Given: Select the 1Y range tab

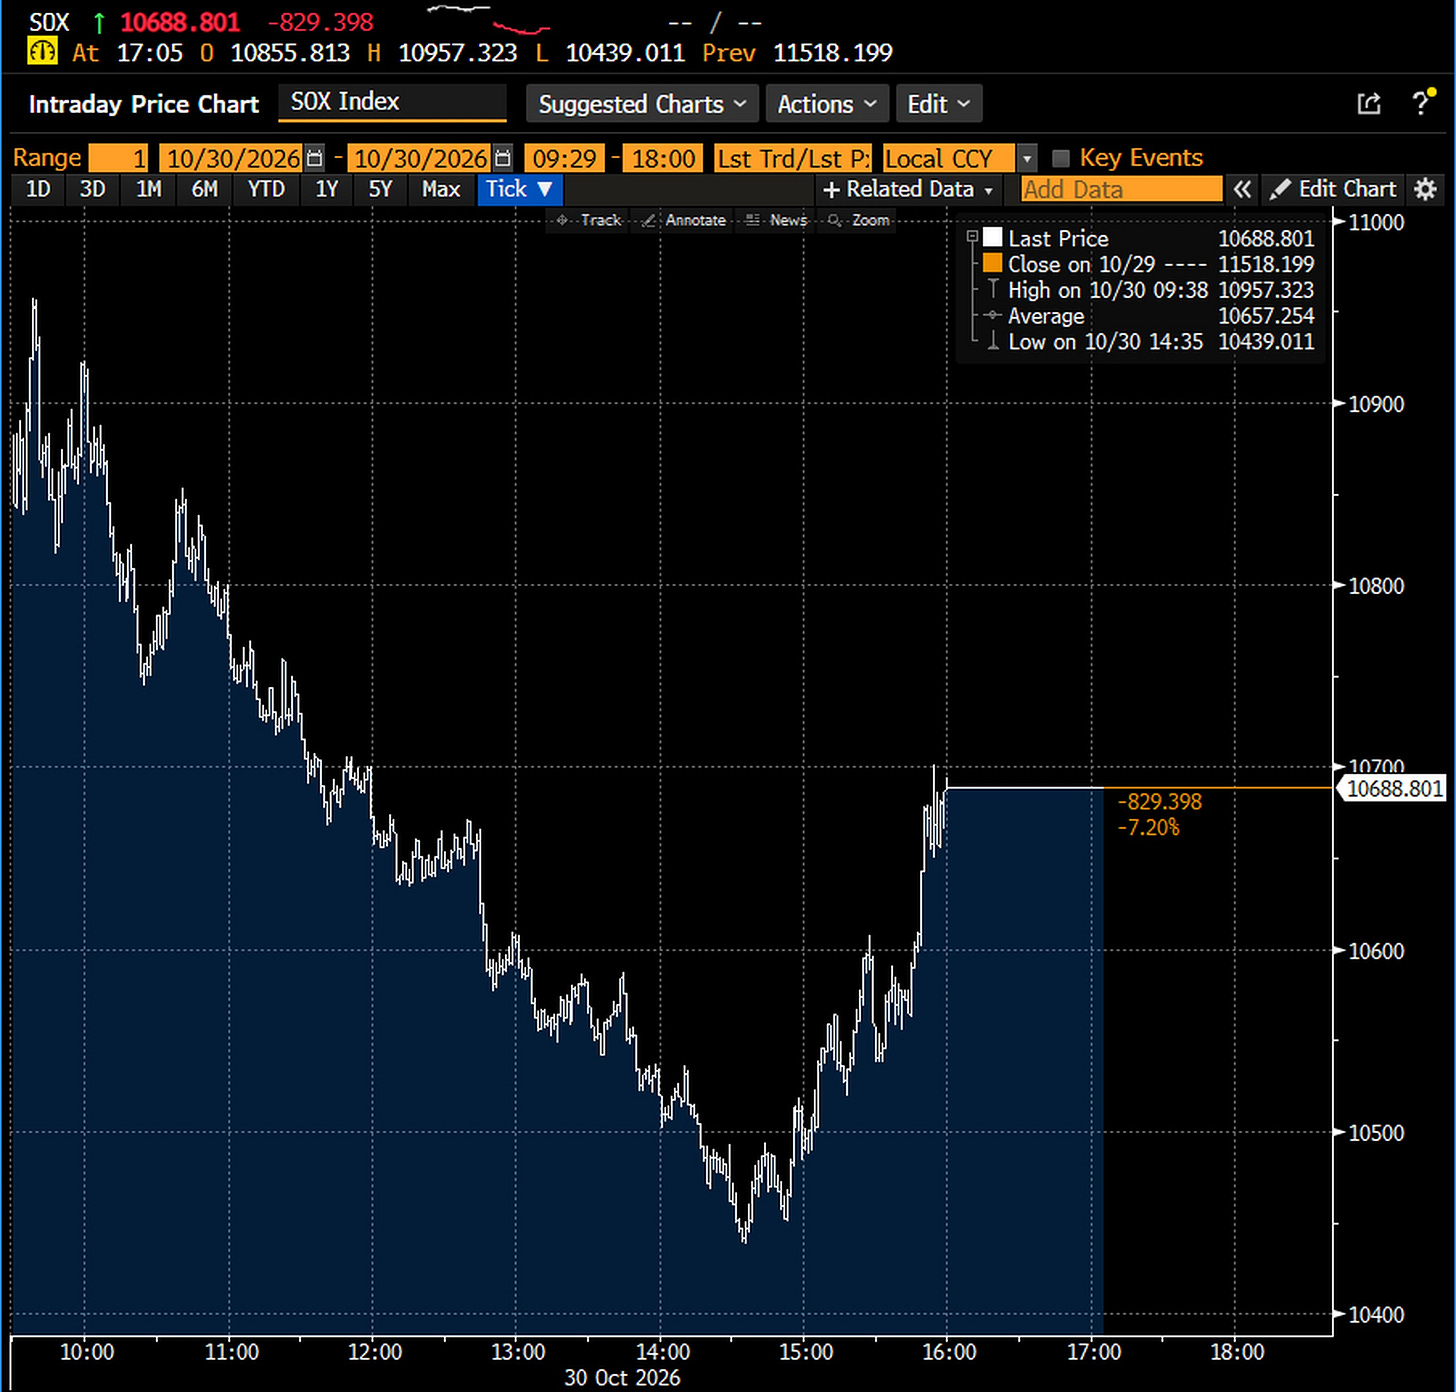Looking at the screenshot, I should [326, 189].
